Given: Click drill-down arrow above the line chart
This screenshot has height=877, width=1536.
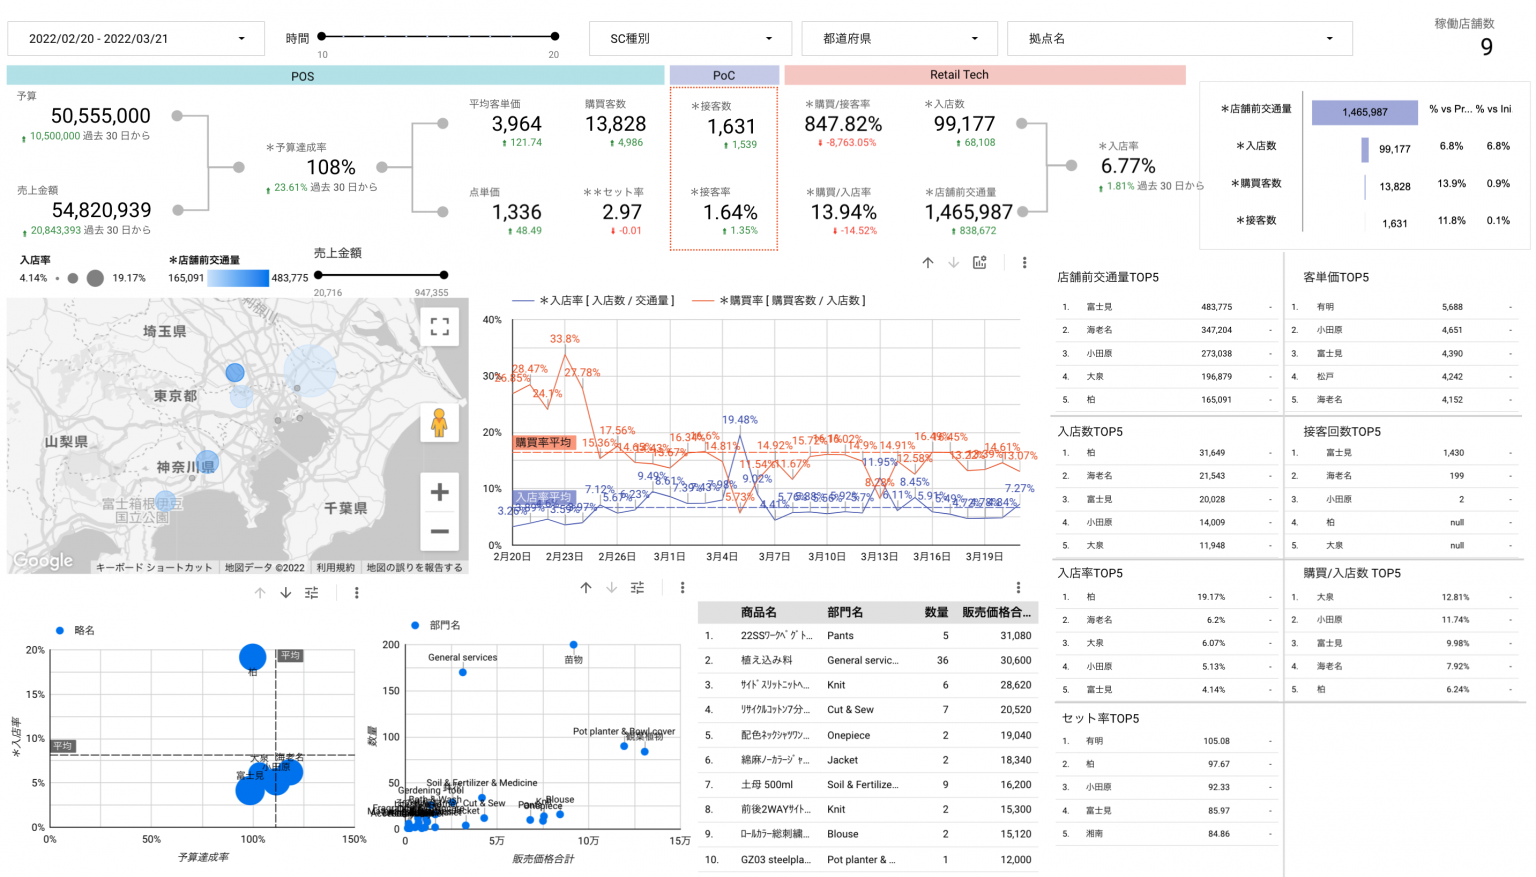Looking at the screenshot, I should pyautogui.click(x=954, y=263).
